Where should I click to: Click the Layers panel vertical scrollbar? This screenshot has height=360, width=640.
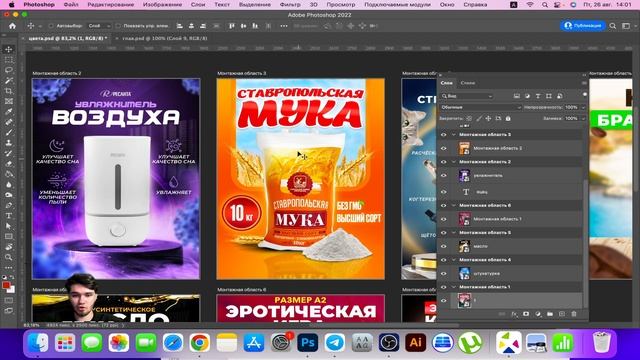click(586, 243)
